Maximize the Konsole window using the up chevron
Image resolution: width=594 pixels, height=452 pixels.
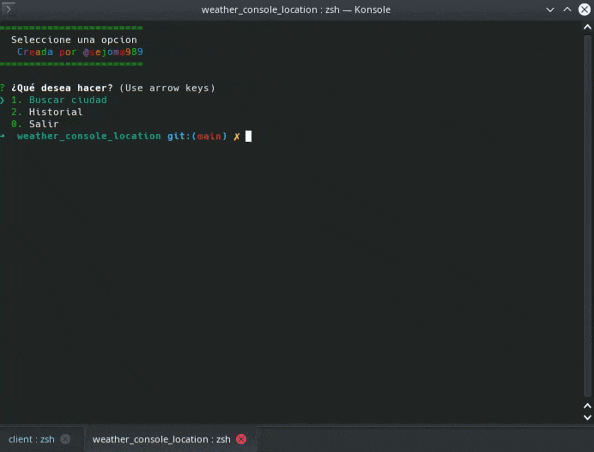[x=567, y=9]
